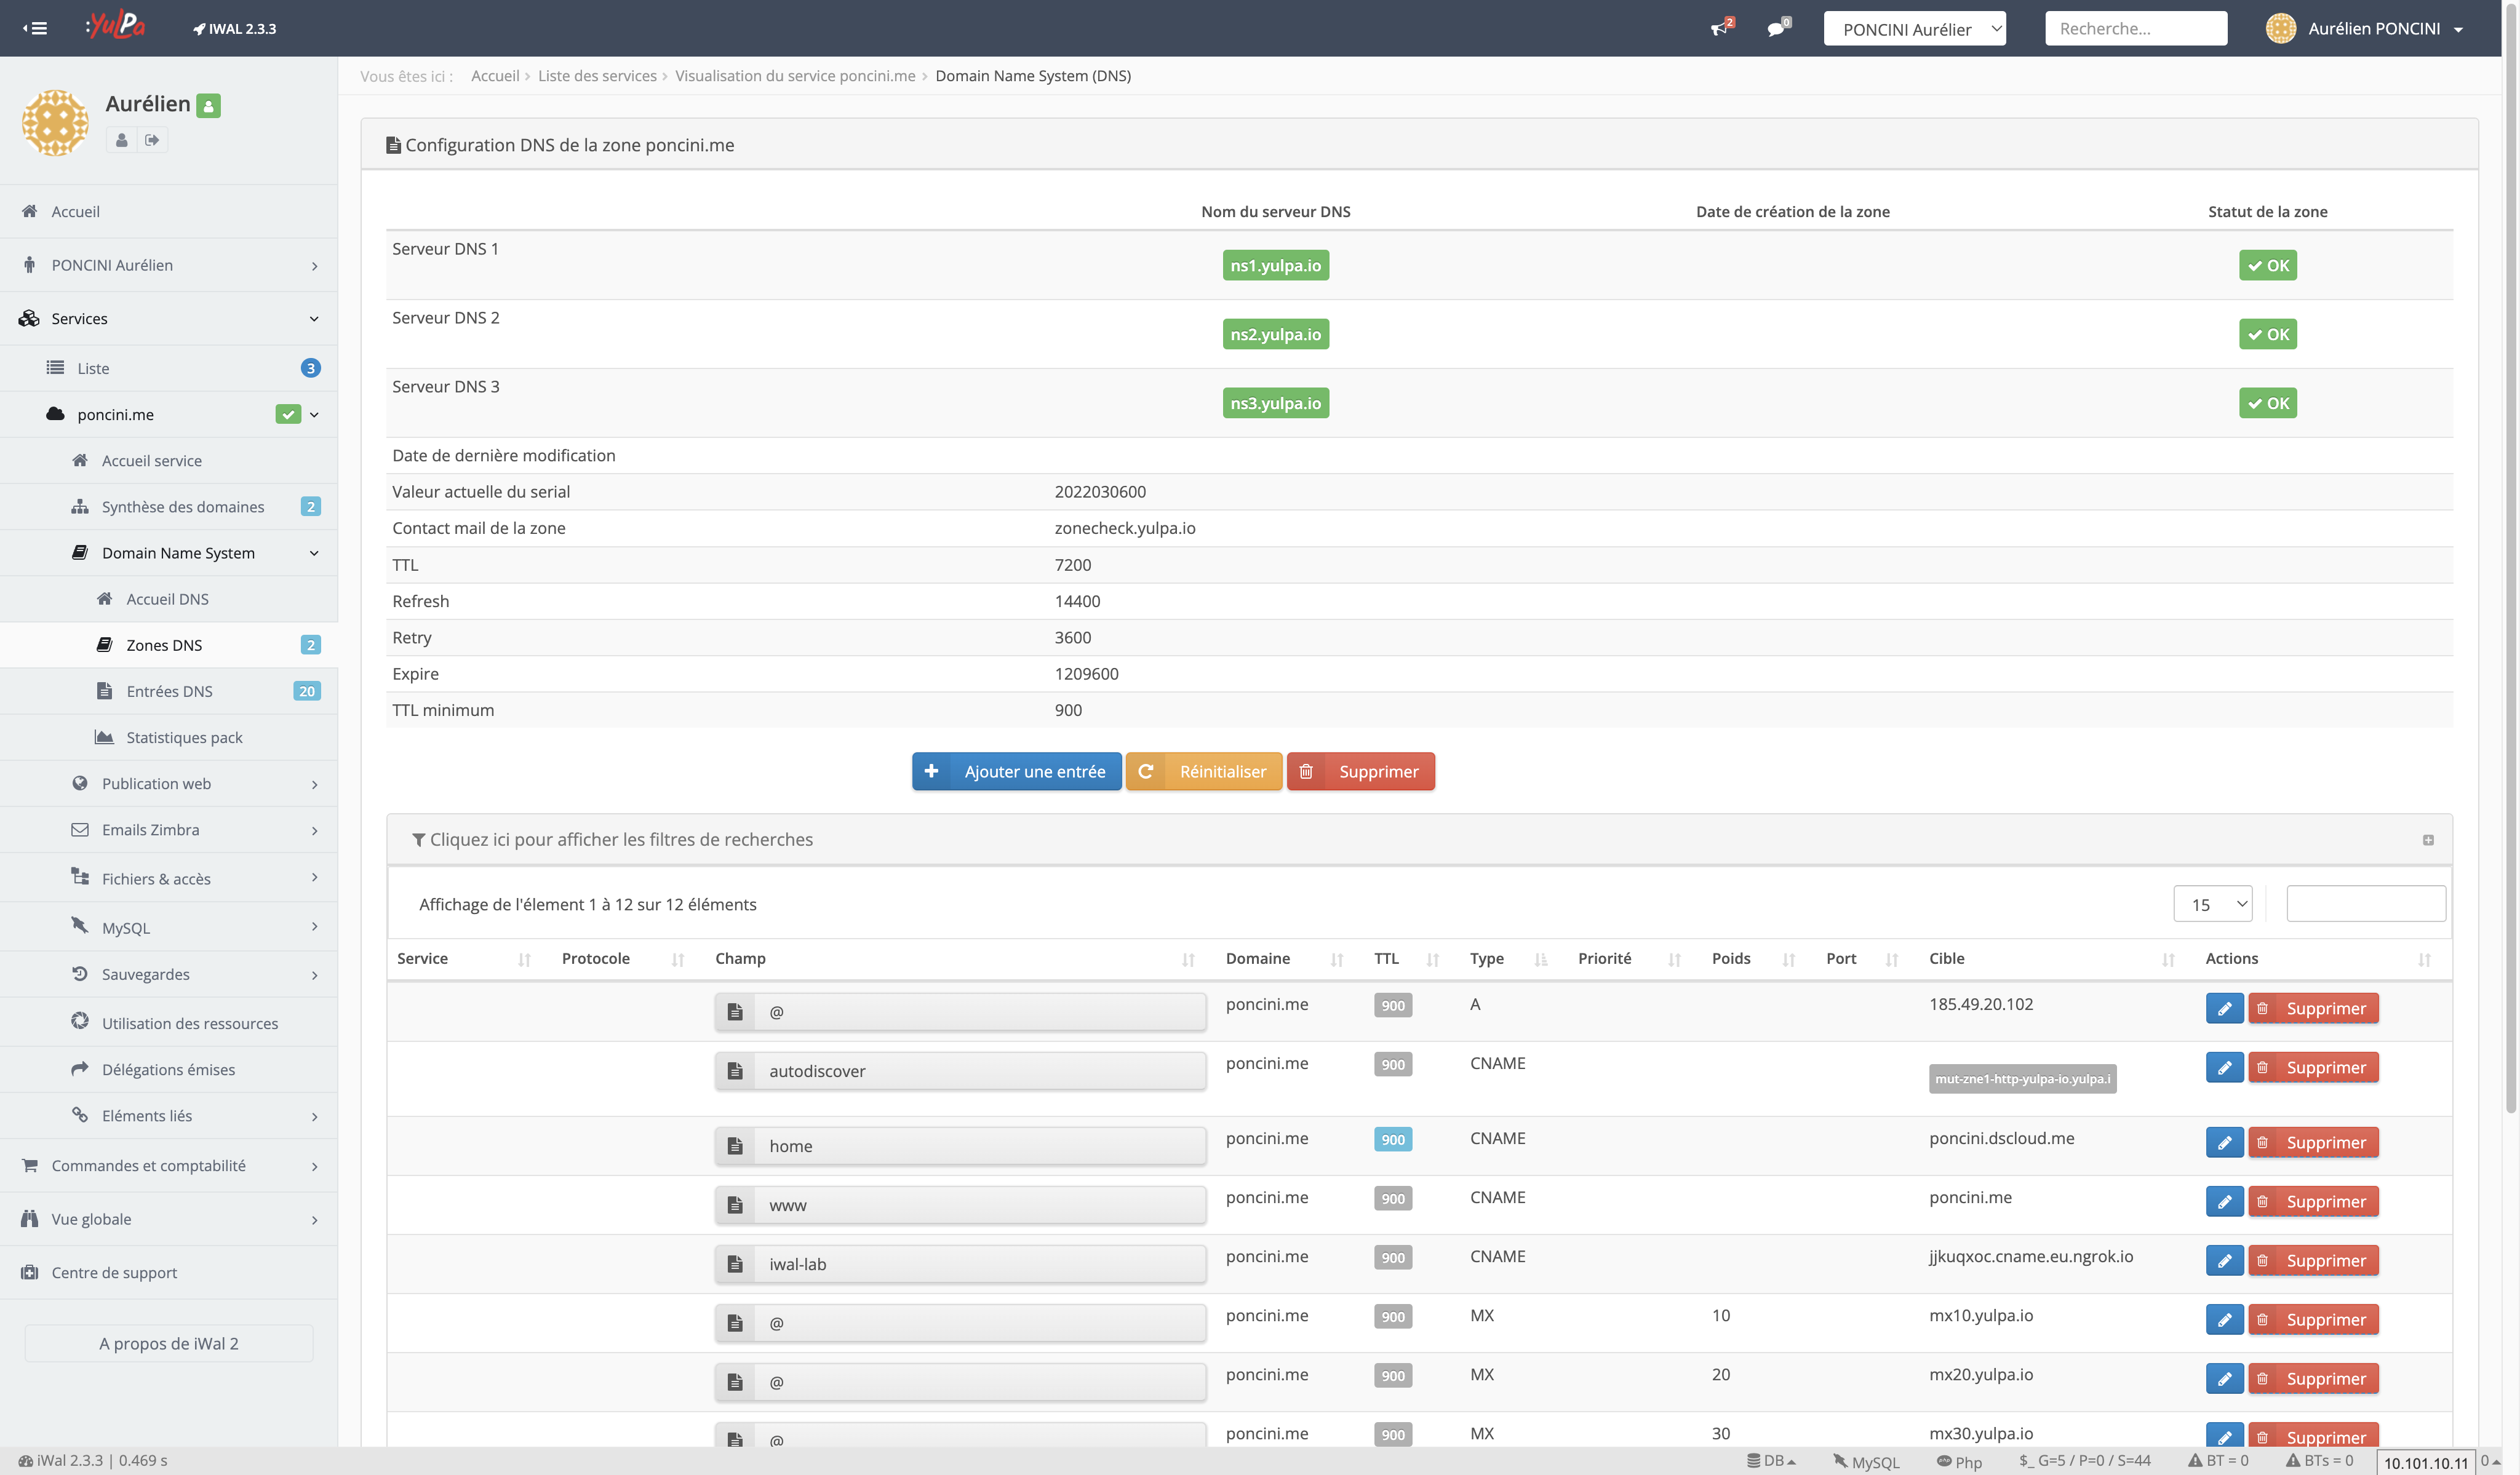Open chat messages bubble icon

click(x=1778, y=28)
